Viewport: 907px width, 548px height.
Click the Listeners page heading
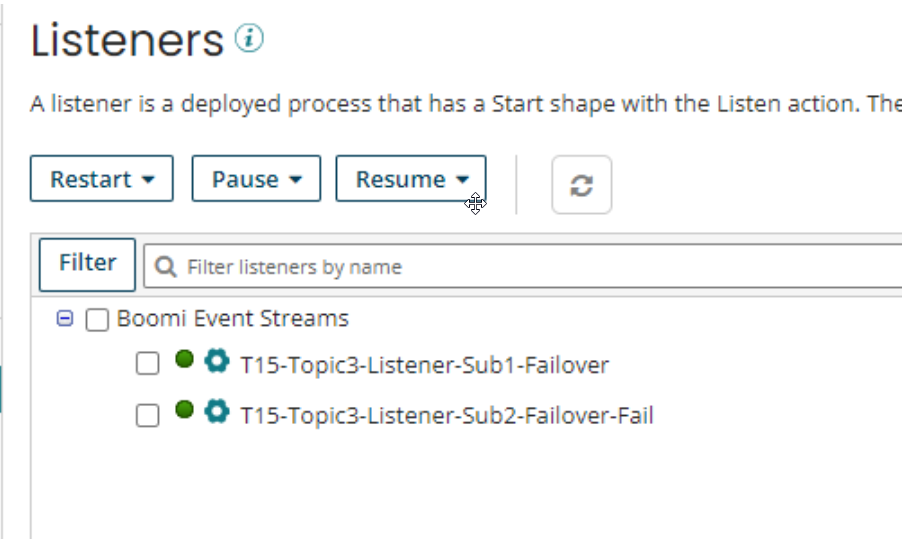tap(127, 41)
